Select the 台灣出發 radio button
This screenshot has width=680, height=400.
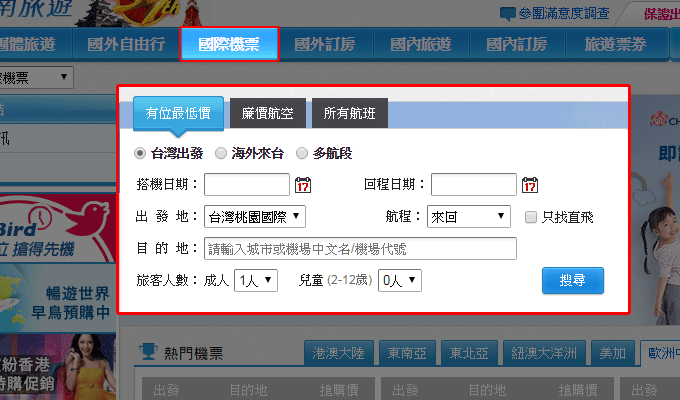point(140,153)
